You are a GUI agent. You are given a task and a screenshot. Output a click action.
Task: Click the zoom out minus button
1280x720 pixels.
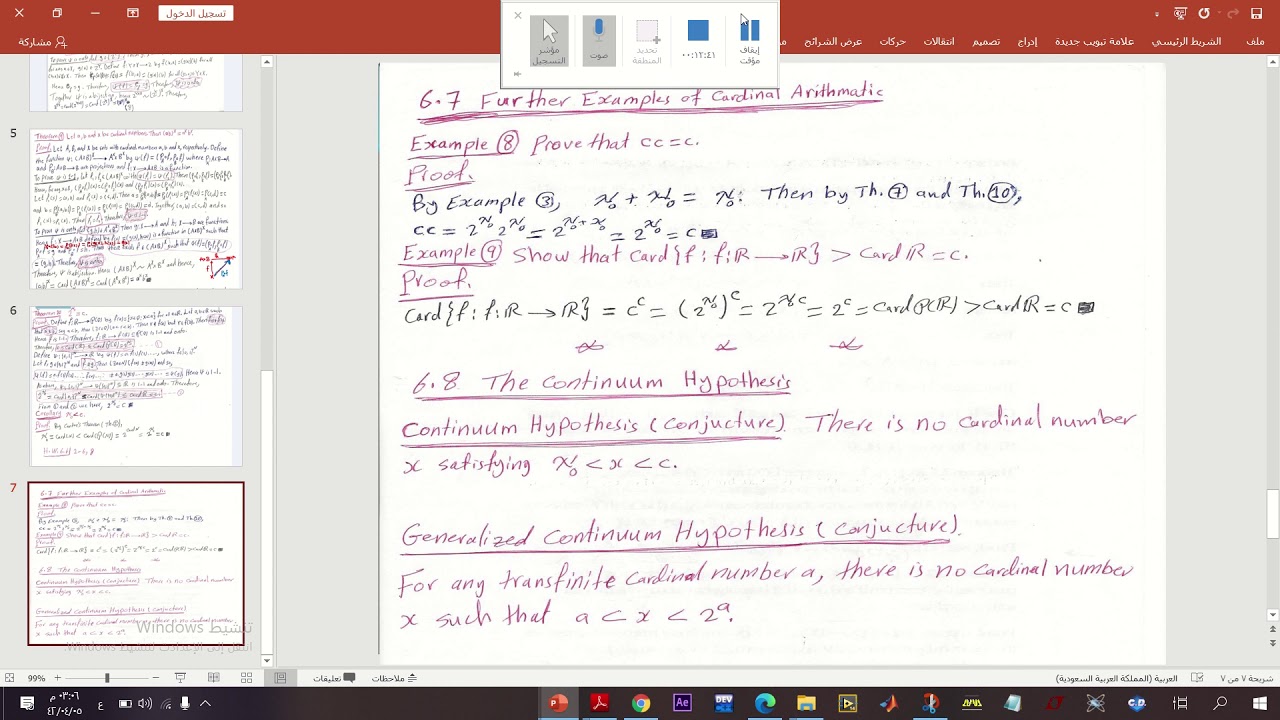coord(155,678)
